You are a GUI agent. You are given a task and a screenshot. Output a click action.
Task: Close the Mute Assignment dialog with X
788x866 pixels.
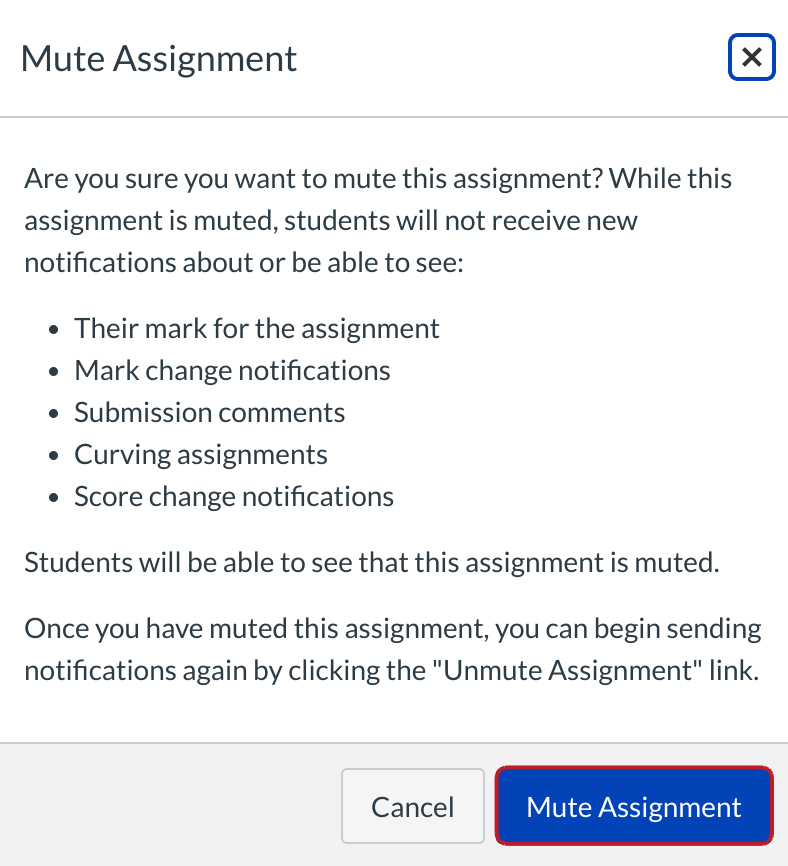pyautogui.click(x=751, y=58)
